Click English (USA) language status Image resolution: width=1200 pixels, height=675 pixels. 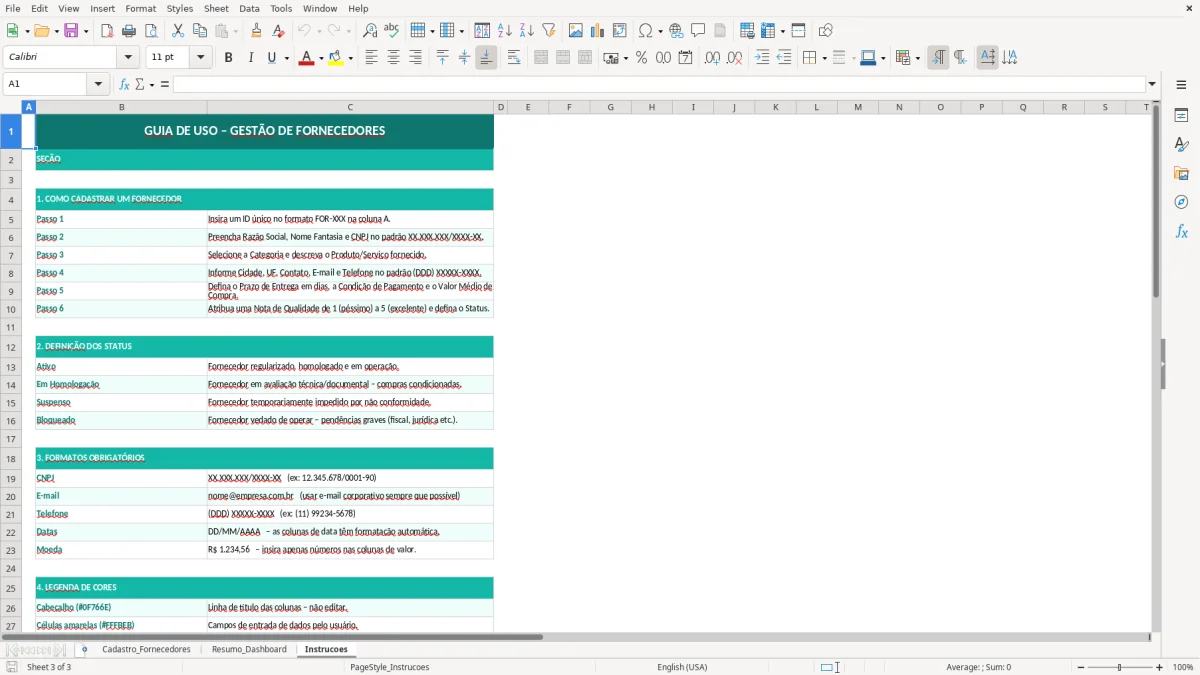[682, 667]
